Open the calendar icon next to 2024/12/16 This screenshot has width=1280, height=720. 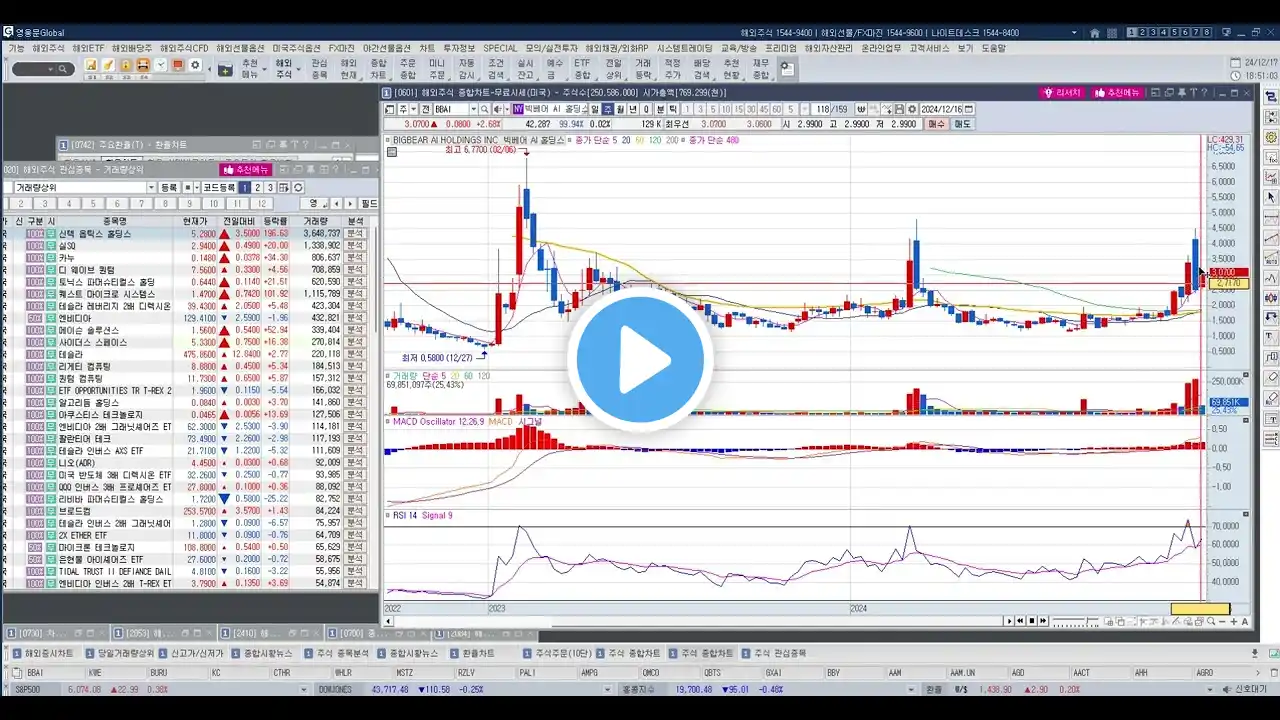click(x=970, y=109)
